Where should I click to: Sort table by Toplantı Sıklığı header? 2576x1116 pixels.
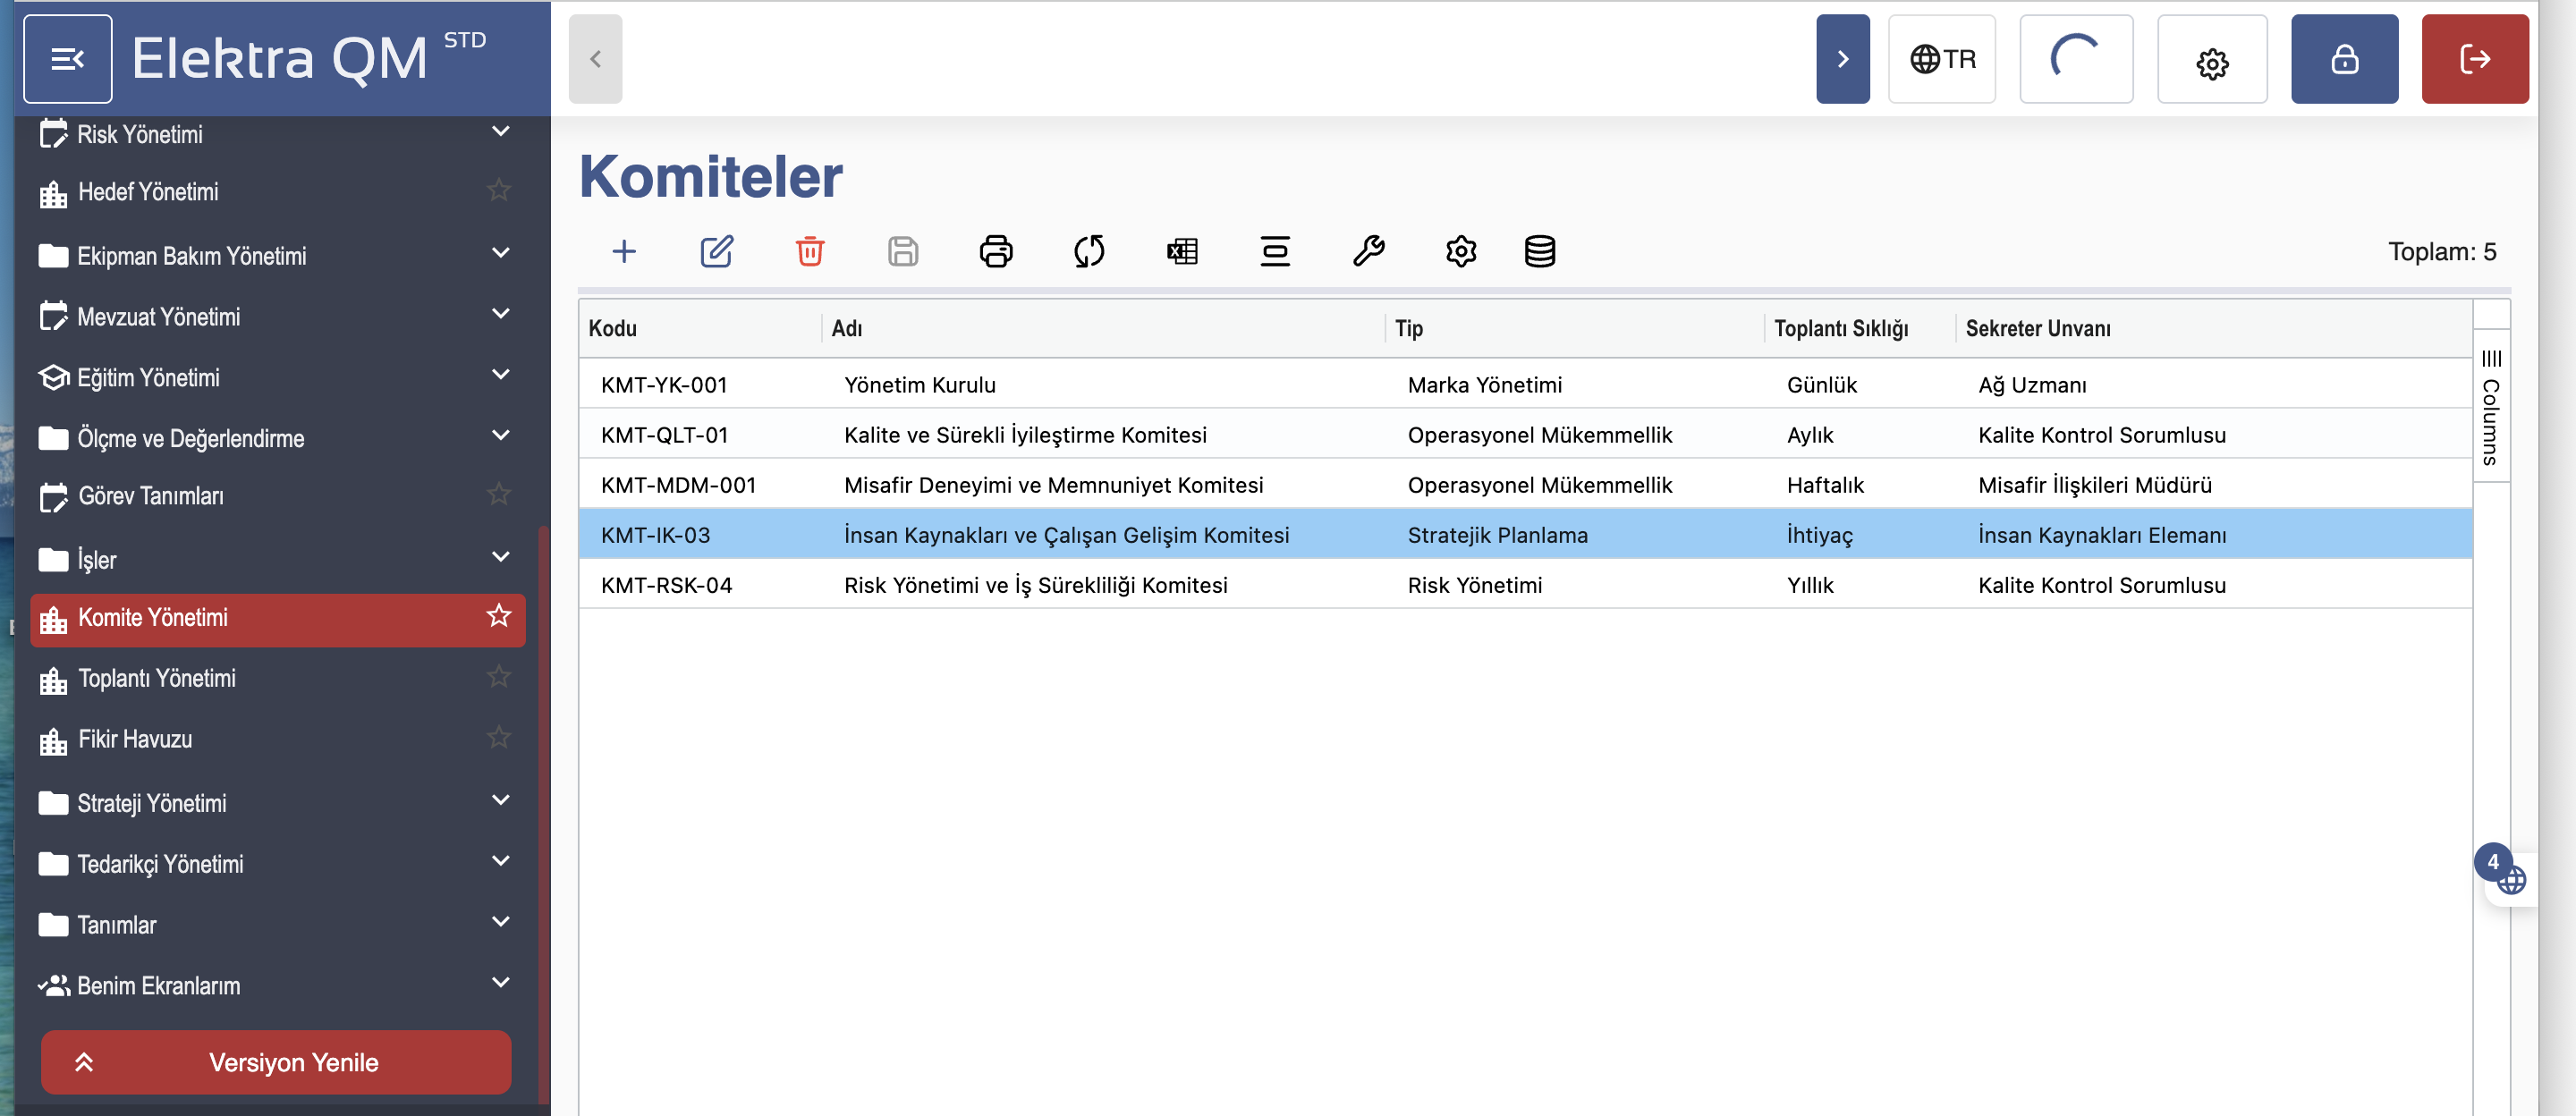click(1840, 328)
